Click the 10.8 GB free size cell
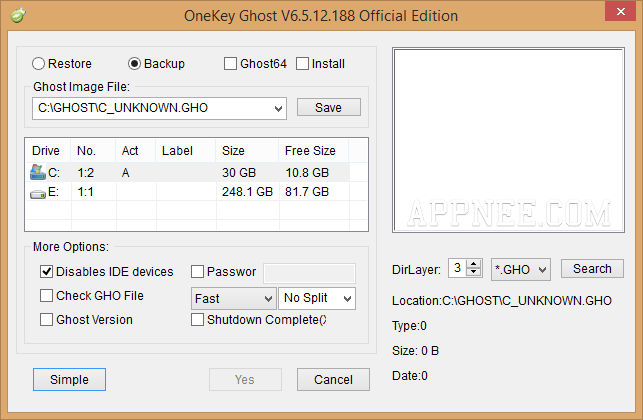This screenshot has height=420, width=643. pyautogui.click(x=307, y=173)
